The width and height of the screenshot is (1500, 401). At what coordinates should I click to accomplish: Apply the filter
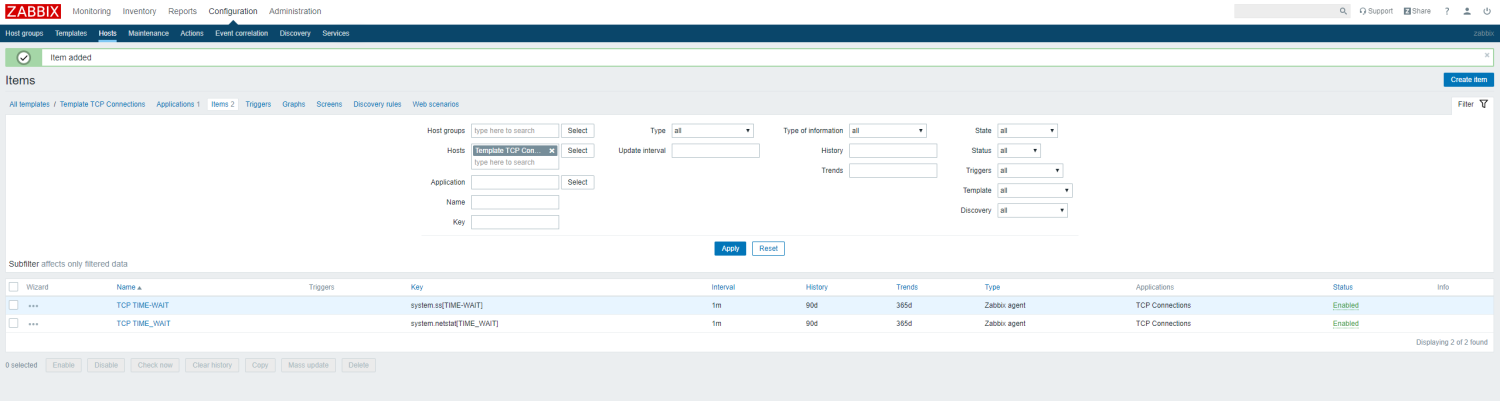tap(730, 249)
